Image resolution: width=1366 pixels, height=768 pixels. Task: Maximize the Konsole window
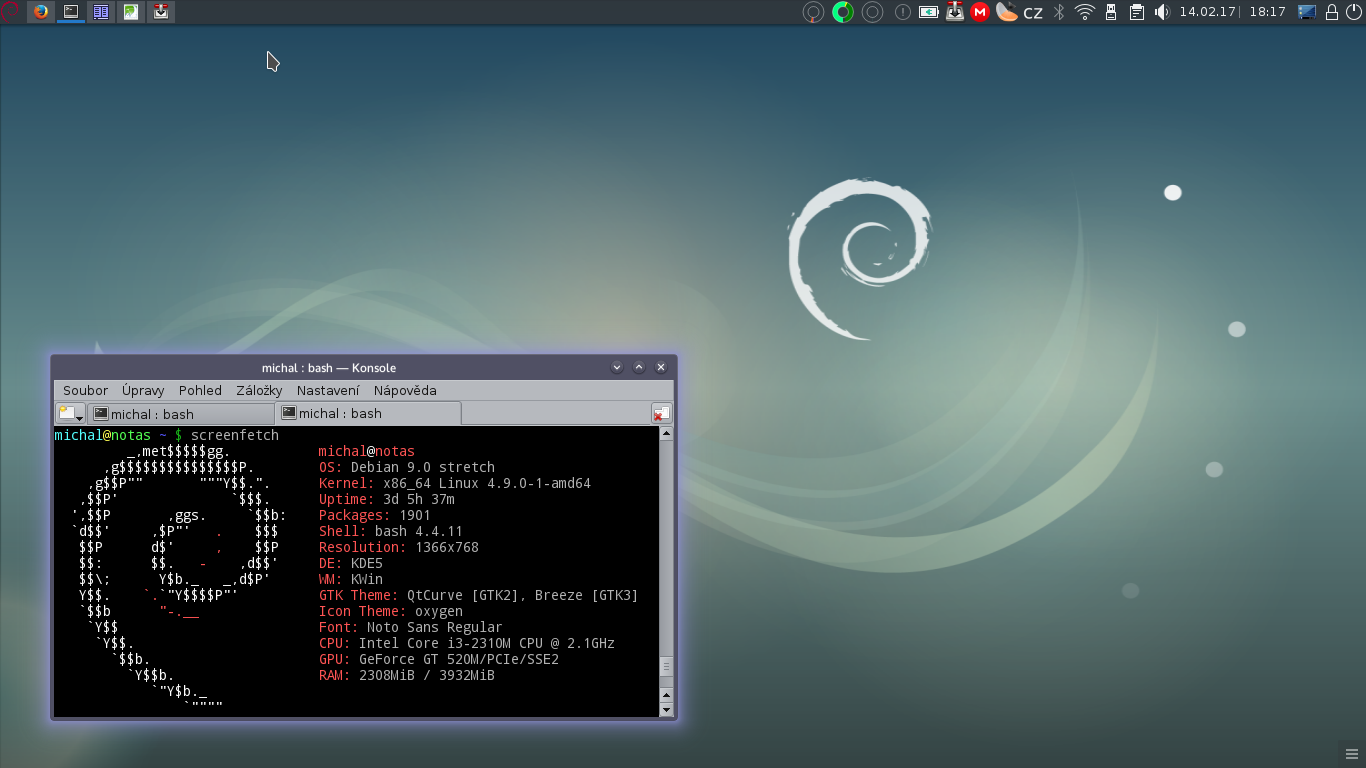639,367
